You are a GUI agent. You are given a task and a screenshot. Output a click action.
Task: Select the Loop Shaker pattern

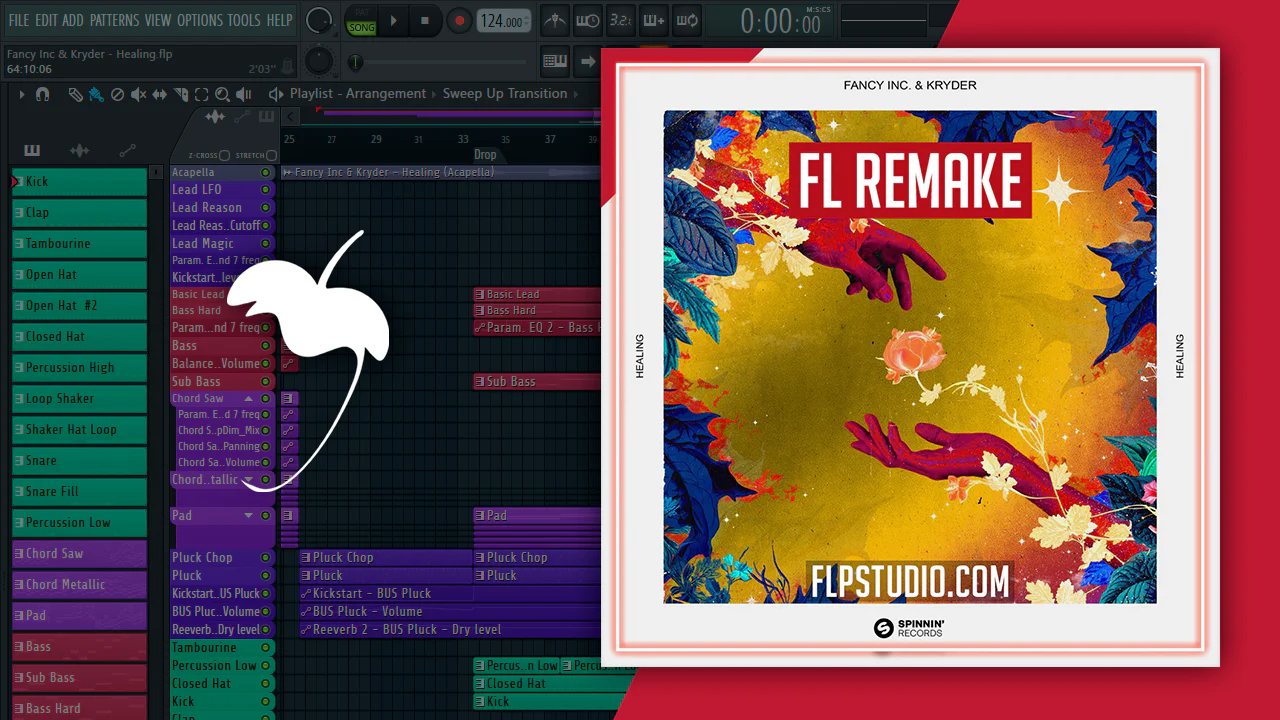point(80,399)
